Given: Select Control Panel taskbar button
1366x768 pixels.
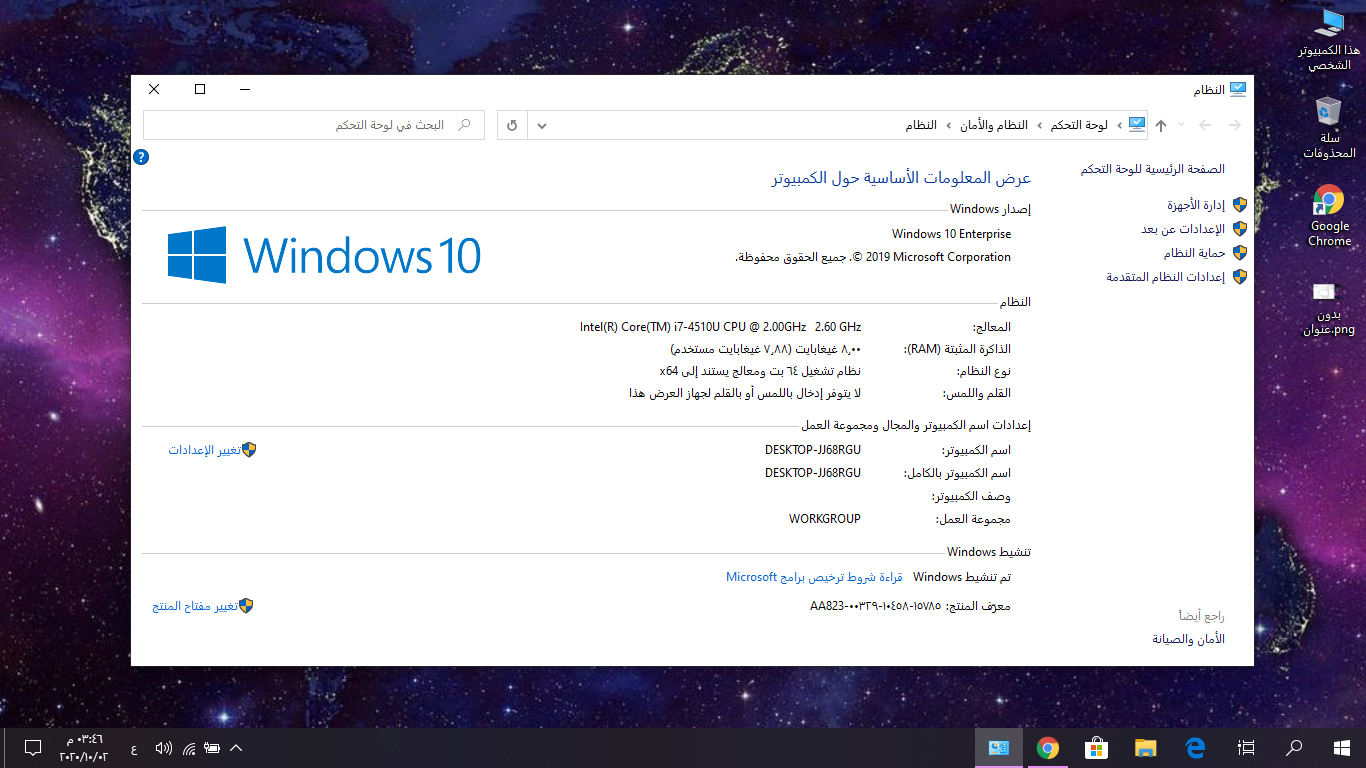Looking at the screenshot, I should point(999,748).
